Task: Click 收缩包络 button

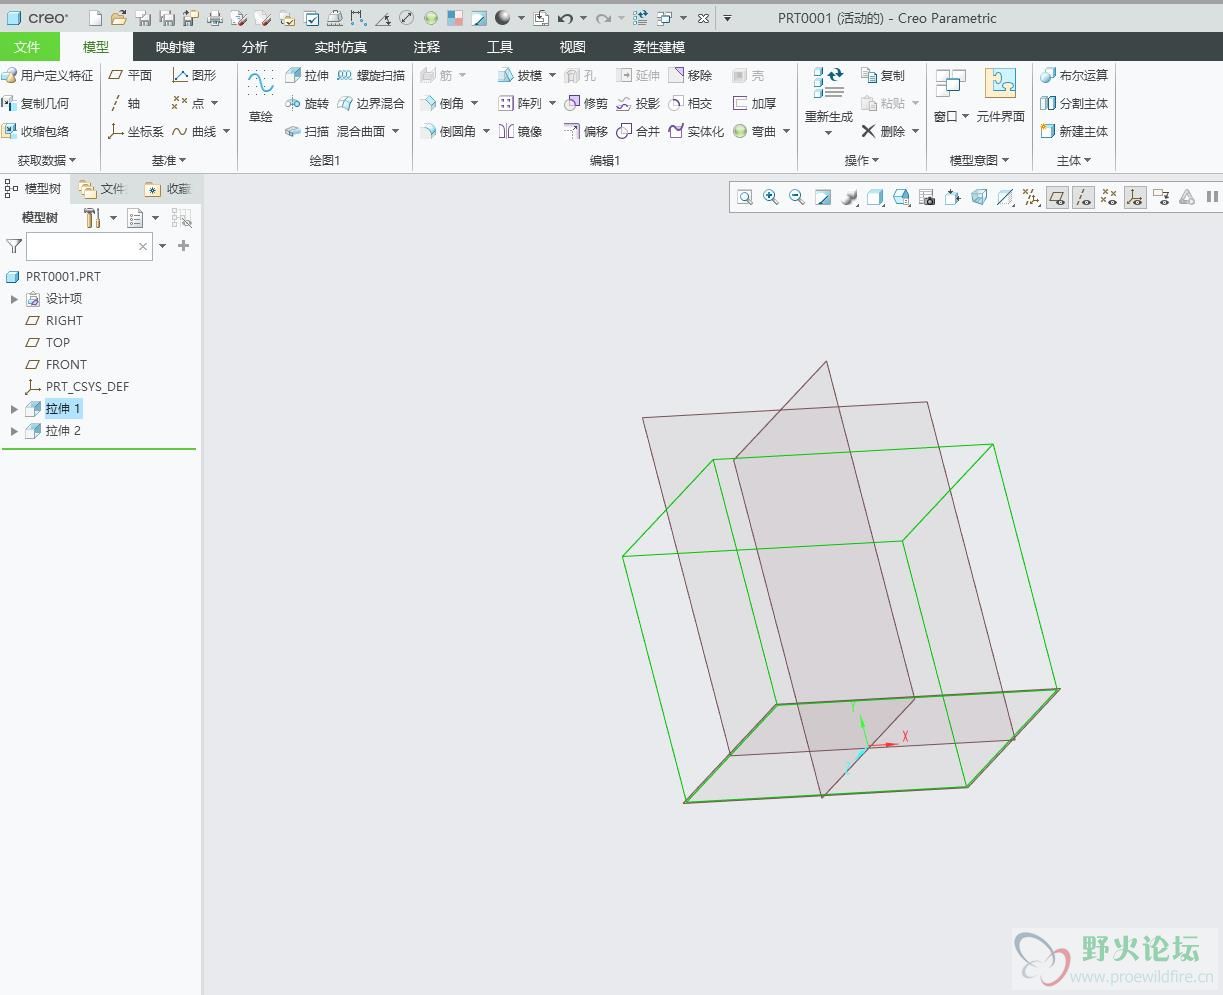Action: click(x=37, y=131)
